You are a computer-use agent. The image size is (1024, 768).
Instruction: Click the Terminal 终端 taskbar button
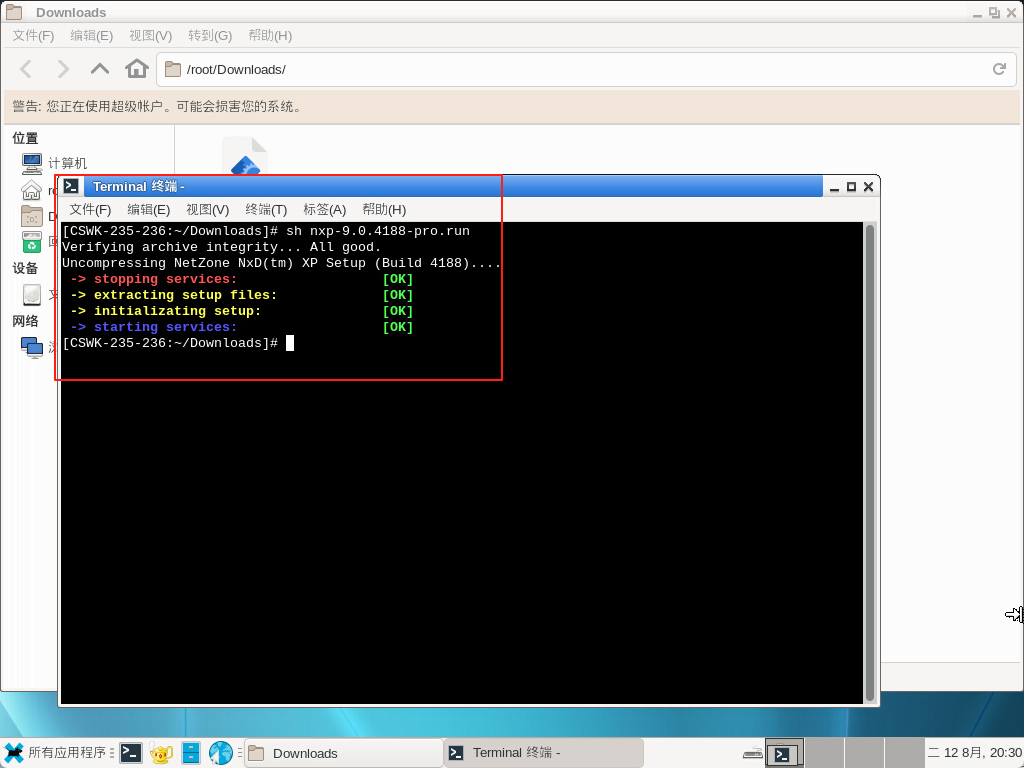click(543, 753)
